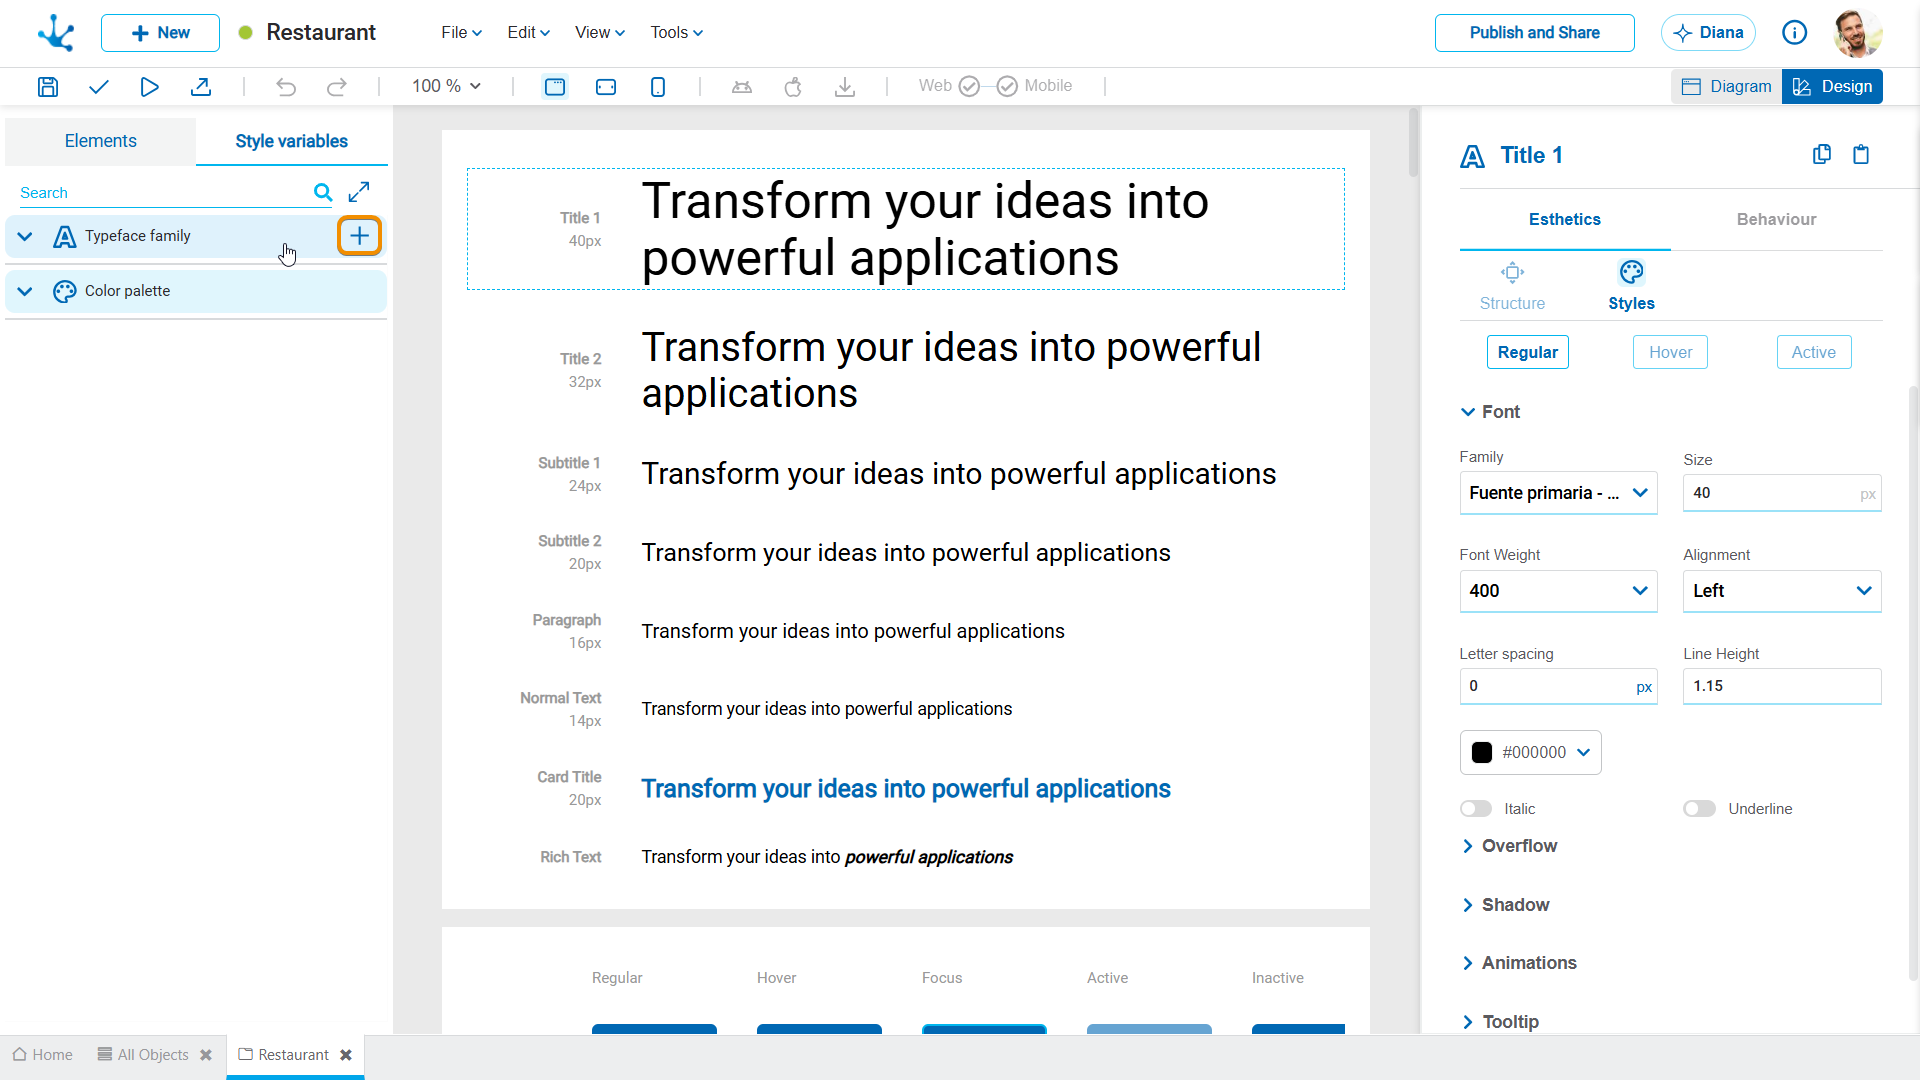1920x1080 pixels.
Task: Click the New button
Action: (x=160, y=33)
